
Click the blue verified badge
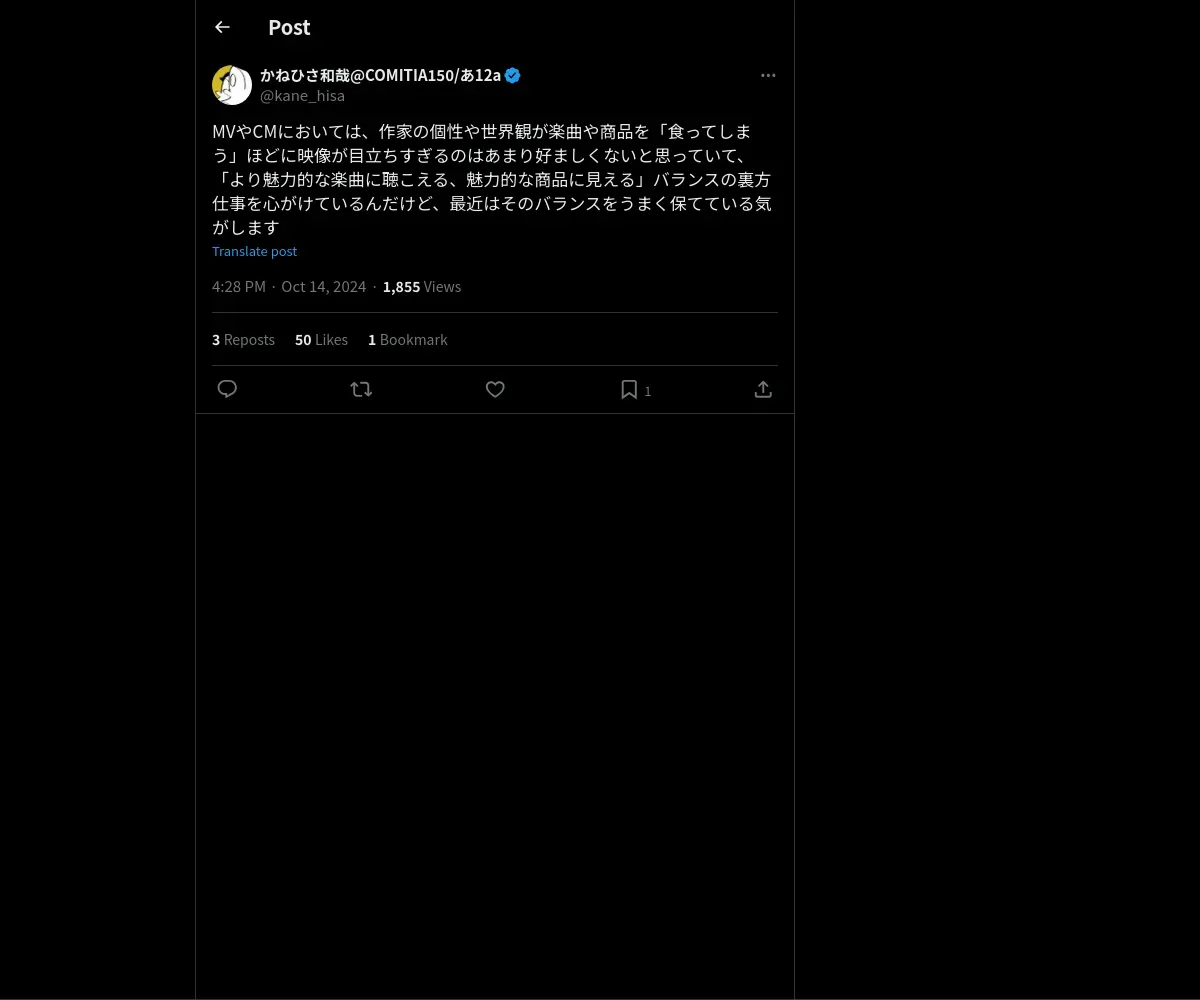(x=512, y=75)
